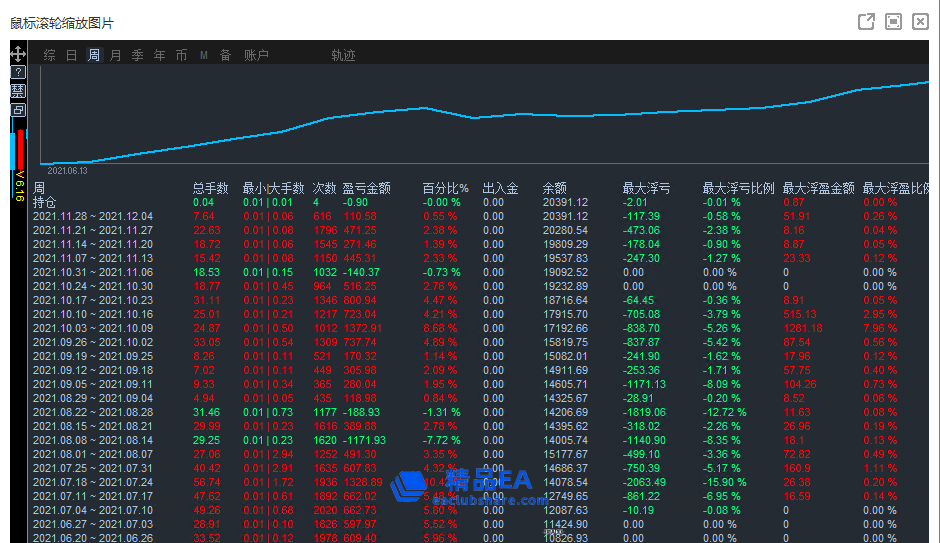Viewport: 940px width, 543px height.
Task: Close the image viewer with X icon
Action: pyautogui.click(x=920, y=21)
